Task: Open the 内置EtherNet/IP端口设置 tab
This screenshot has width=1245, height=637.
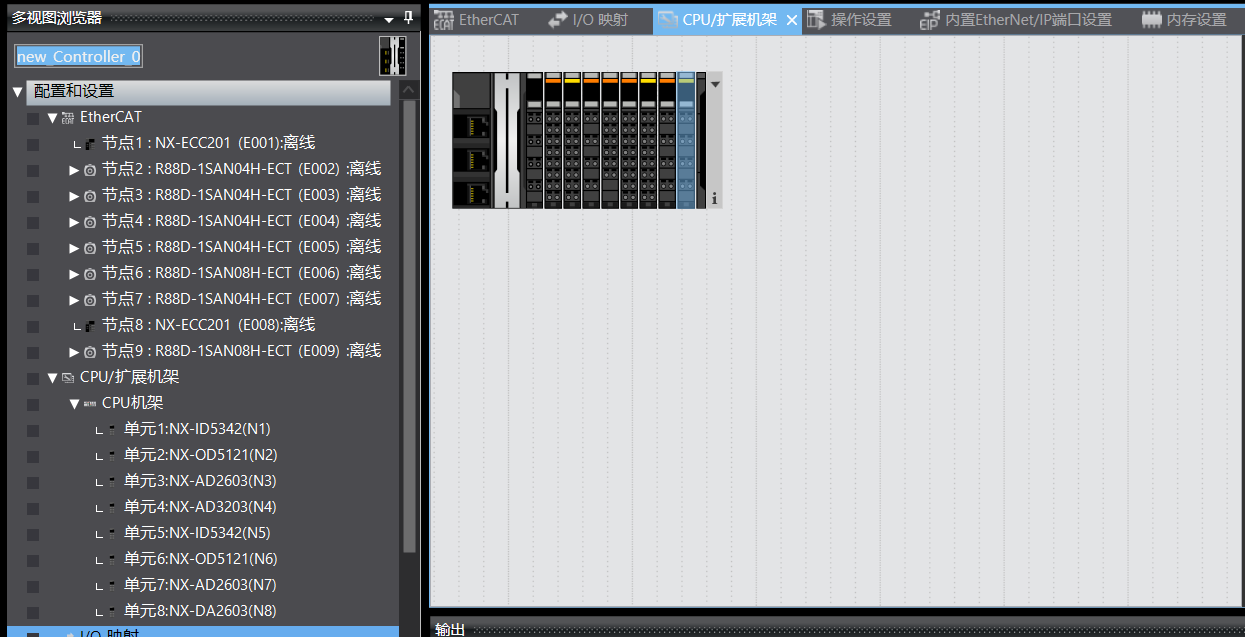Action: tap(1015, 20)
